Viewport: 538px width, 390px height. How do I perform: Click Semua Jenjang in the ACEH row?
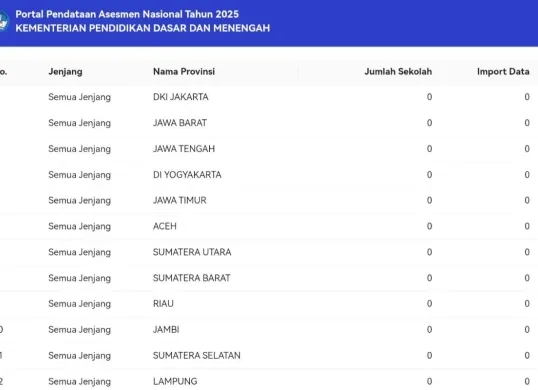coord(80,227)
